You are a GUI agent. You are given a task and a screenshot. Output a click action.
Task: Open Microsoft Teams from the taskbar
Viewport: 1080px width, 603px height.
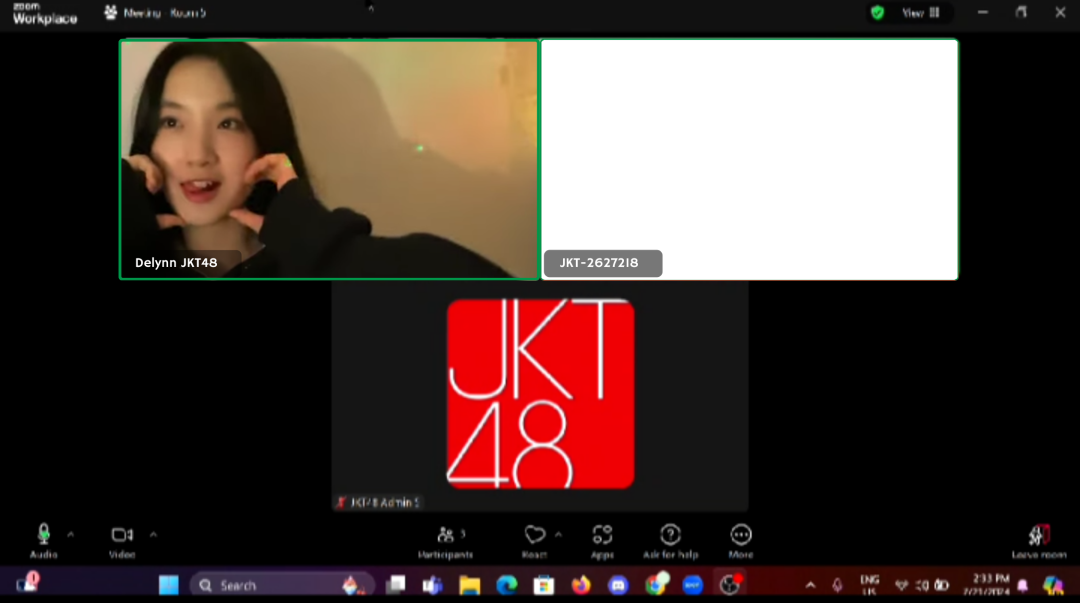433,585
